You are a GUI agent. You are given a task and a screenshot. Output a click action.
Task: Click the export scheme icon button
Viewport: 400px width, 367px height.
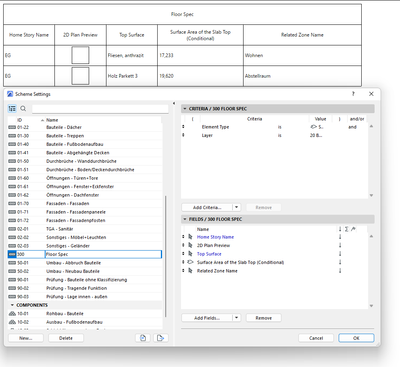(x=161, y=338)
